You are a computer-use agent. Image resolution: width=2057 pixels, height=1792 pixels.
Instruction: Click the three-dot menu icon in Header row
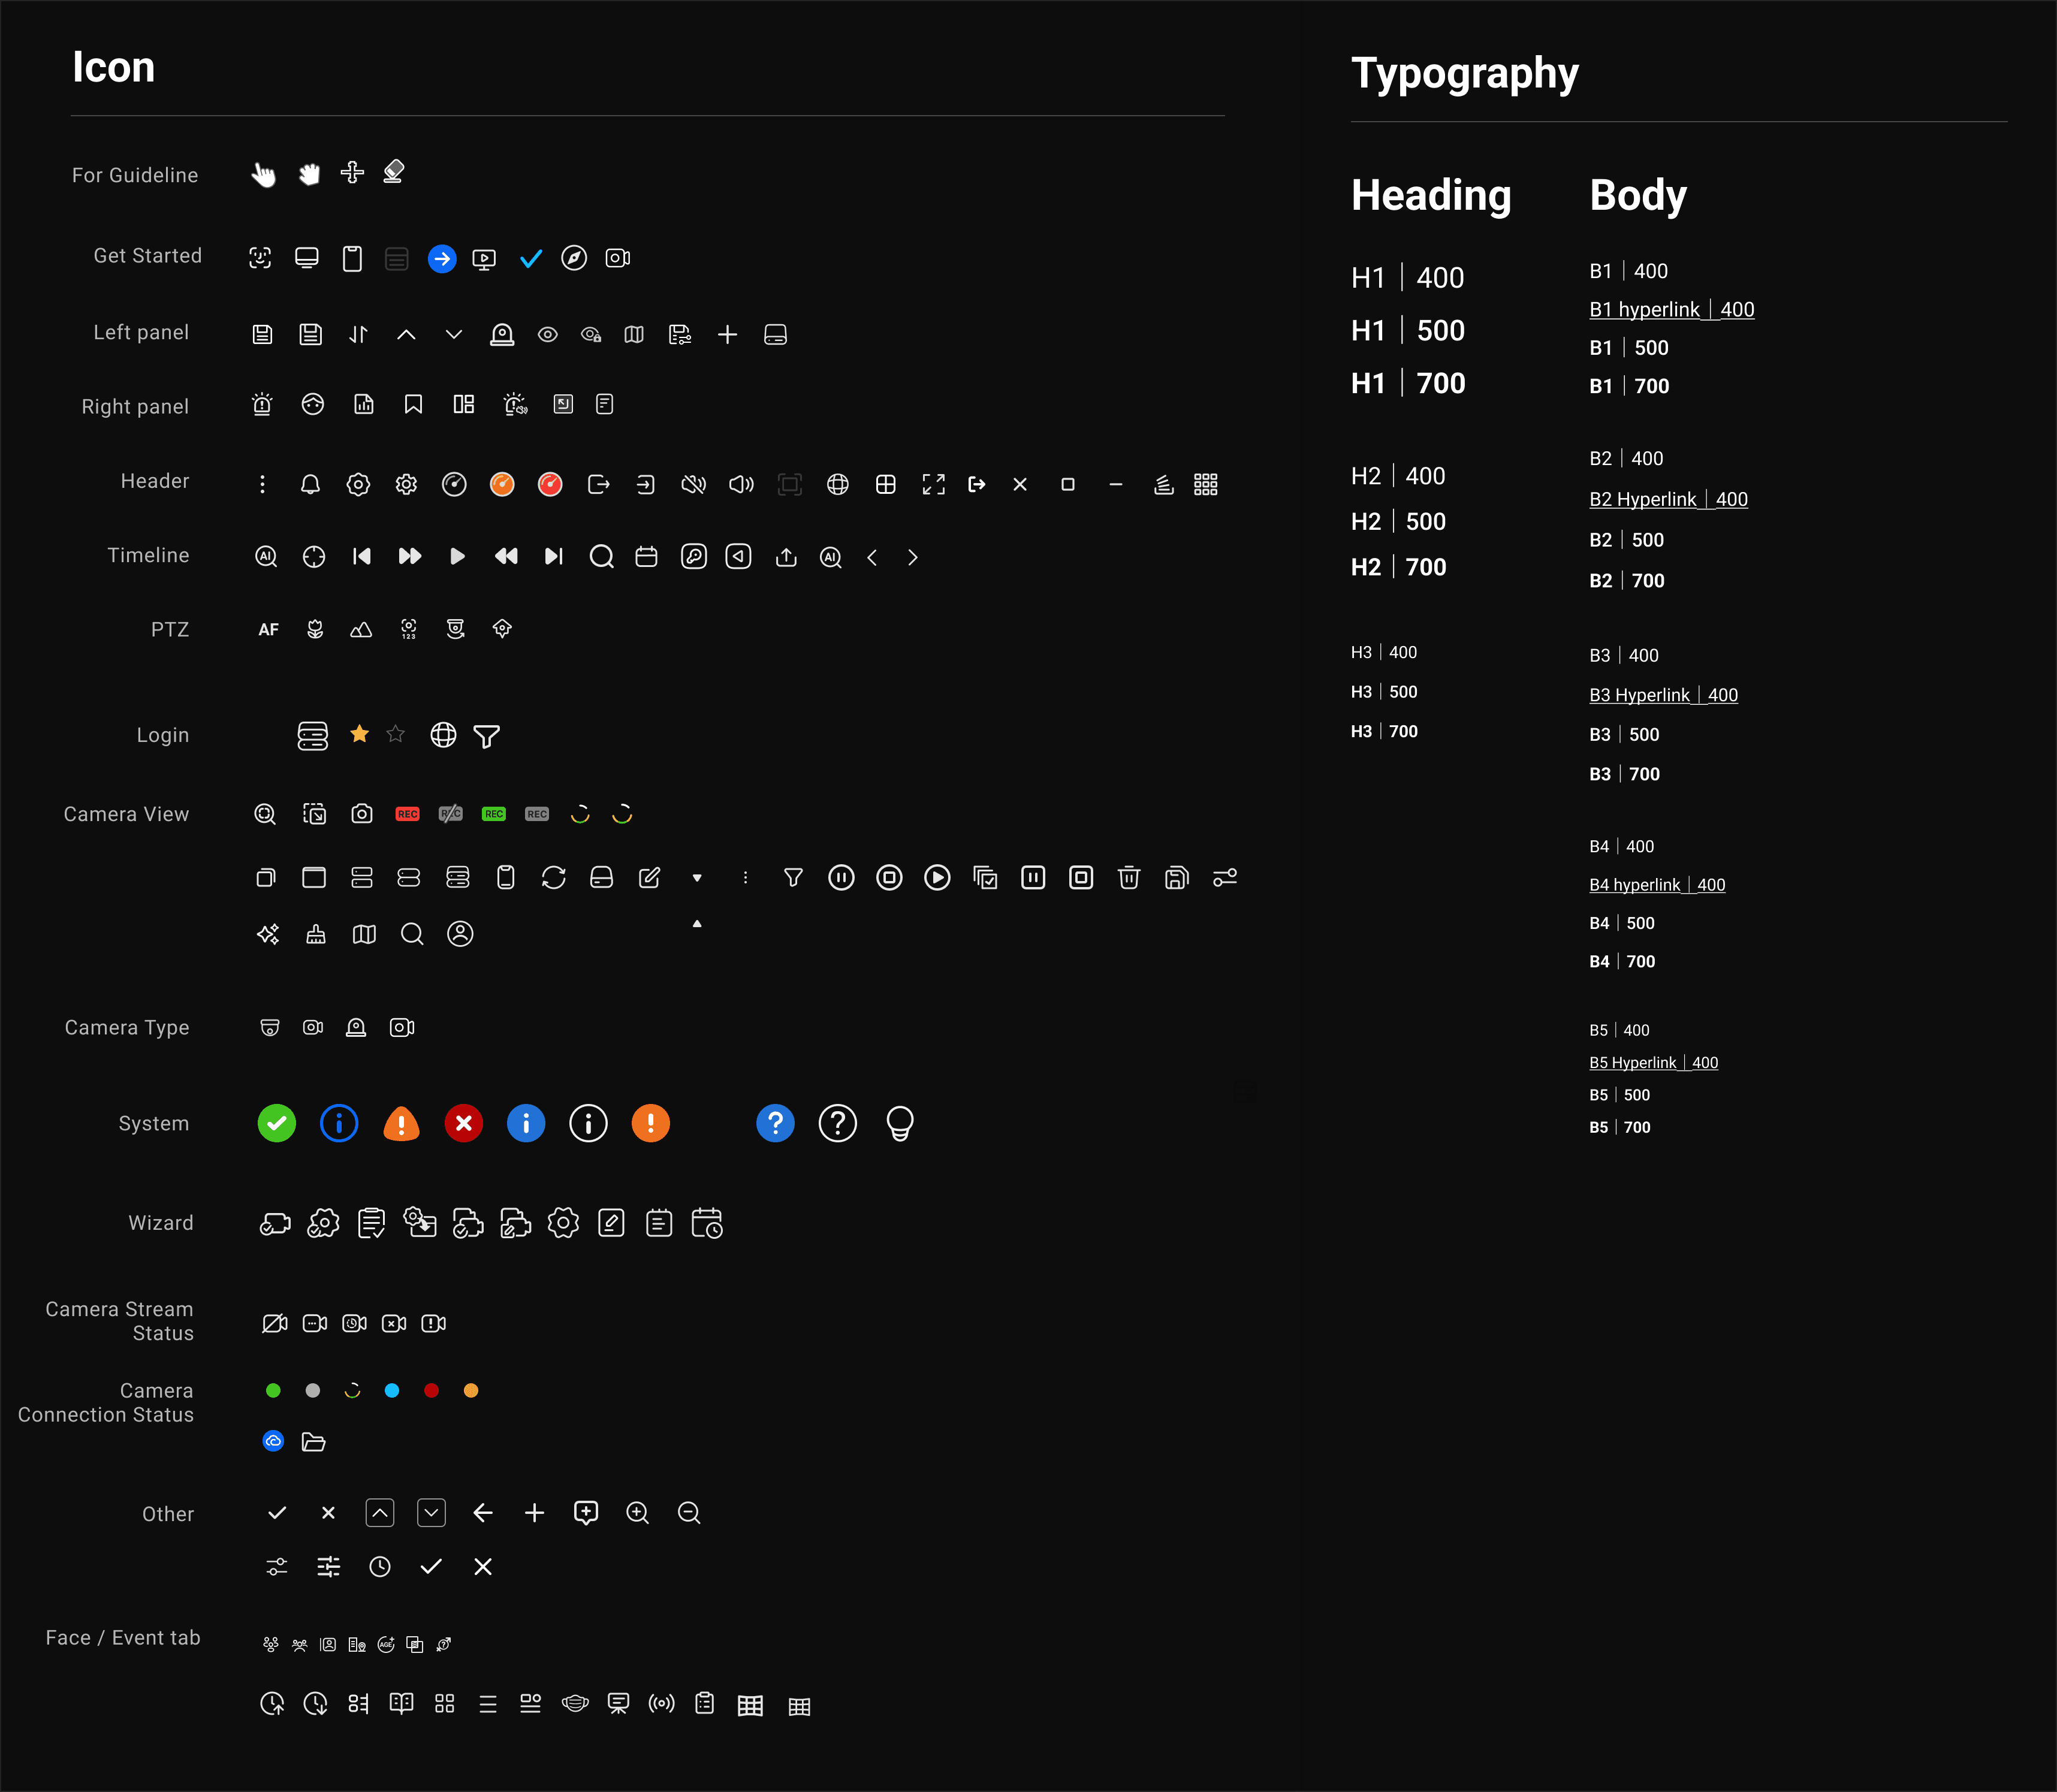click(263, 485)
